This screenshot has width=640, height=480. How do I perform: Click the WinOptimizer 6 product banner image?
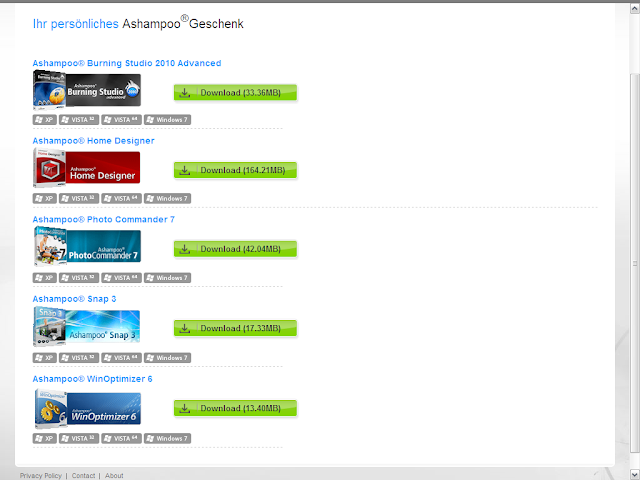point(87,408)
